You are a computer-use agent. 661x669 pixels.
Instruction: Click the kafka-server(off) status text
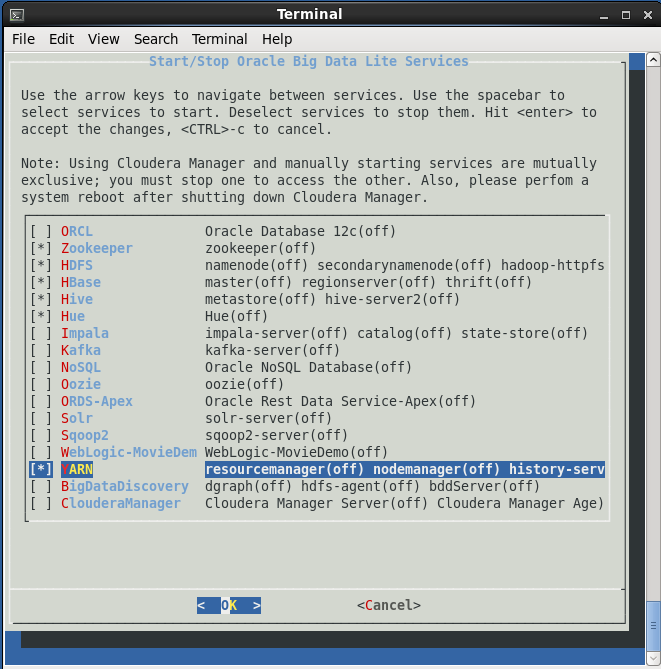pos(272,350)
